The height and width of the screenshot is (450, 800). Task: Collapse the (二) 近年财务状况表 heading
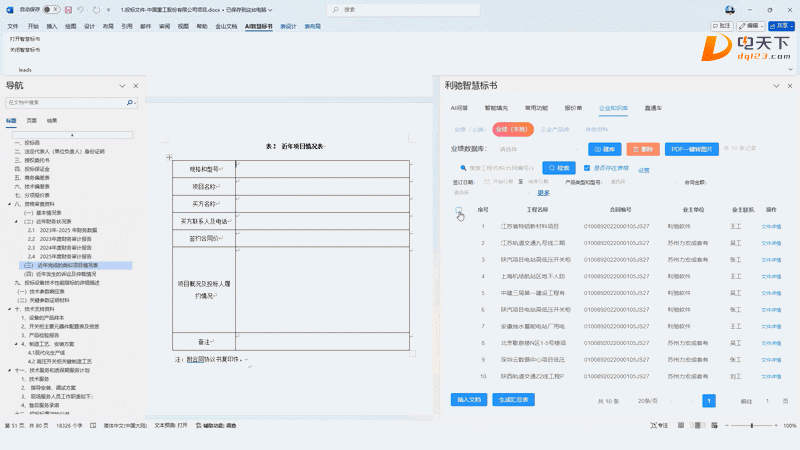click(x=16, y=221)
